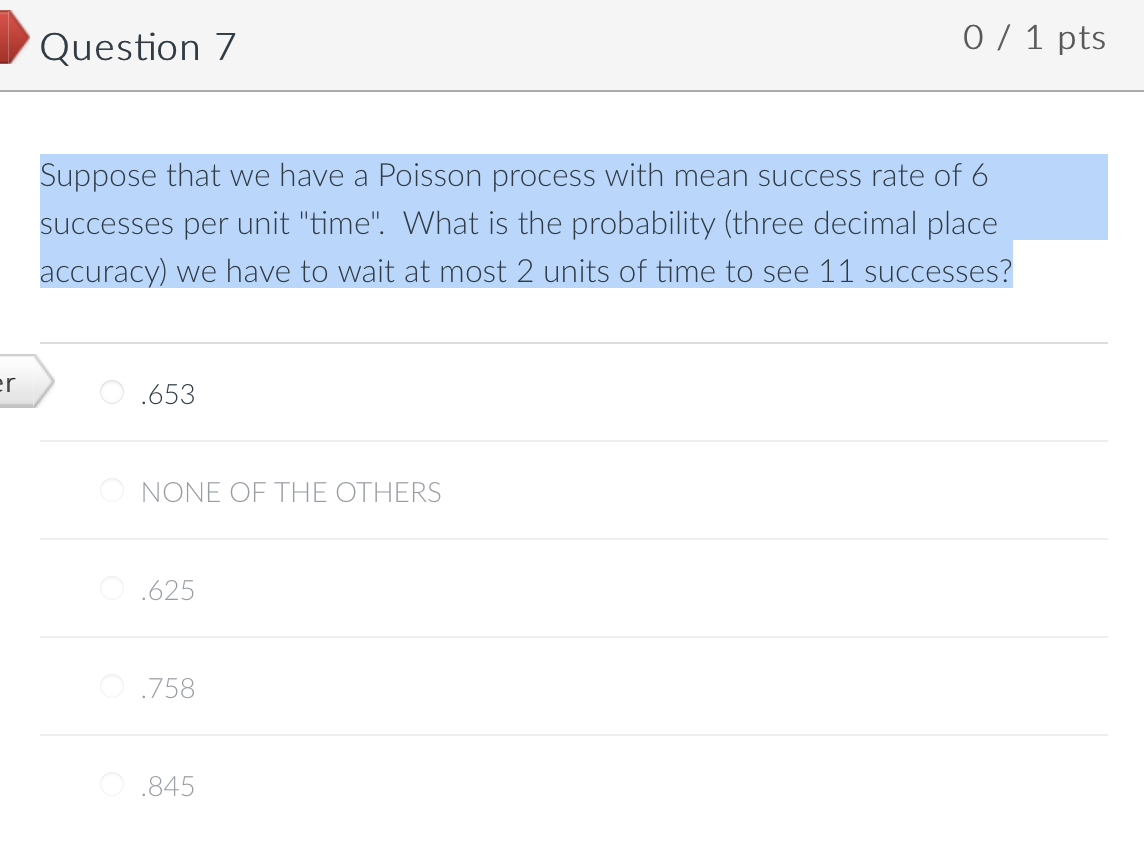Select the .625 answer option

pos(168,590)
